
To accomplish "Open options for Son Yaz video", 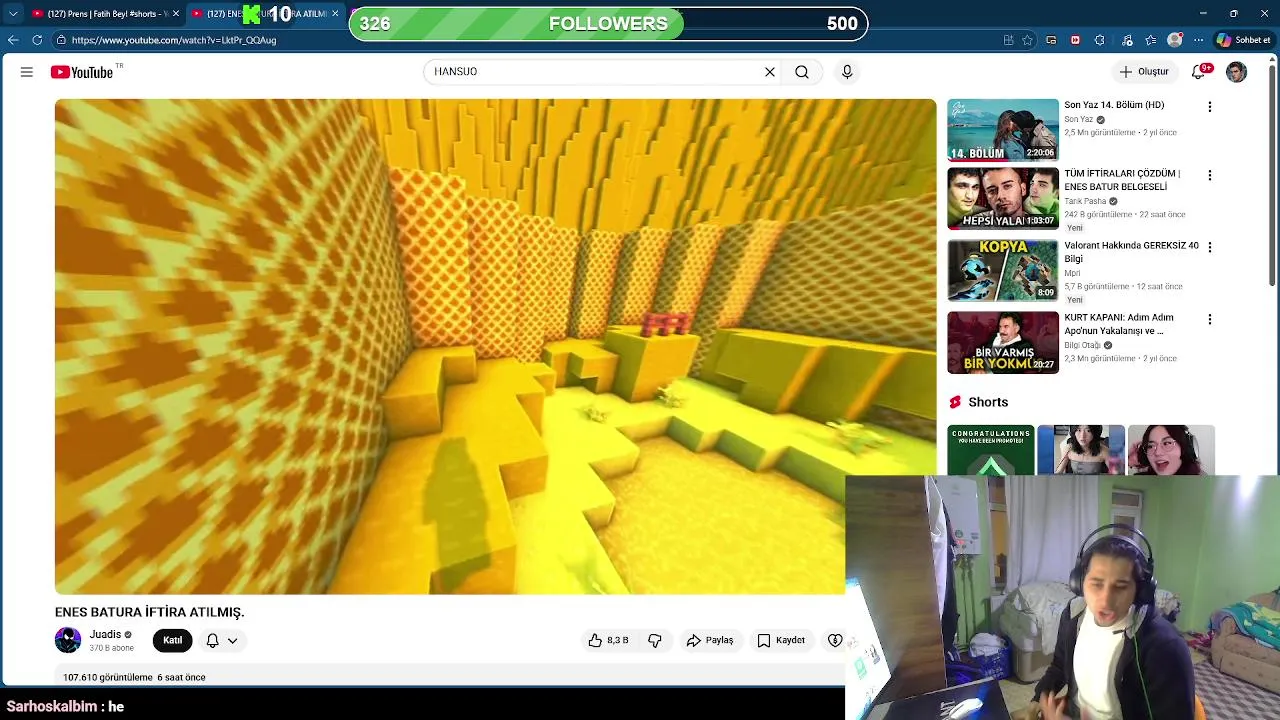I will 1210,107.
